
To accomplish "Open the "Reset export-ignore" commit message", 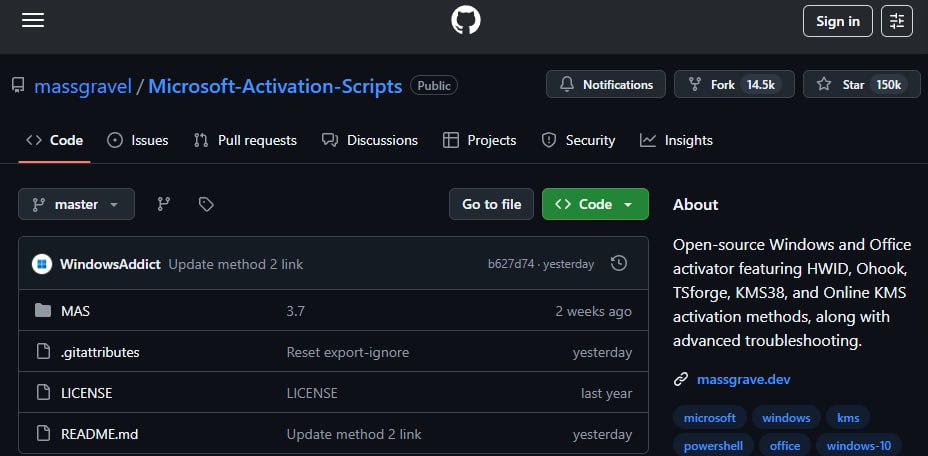I will pyautogui.click(x=347, y=352).
